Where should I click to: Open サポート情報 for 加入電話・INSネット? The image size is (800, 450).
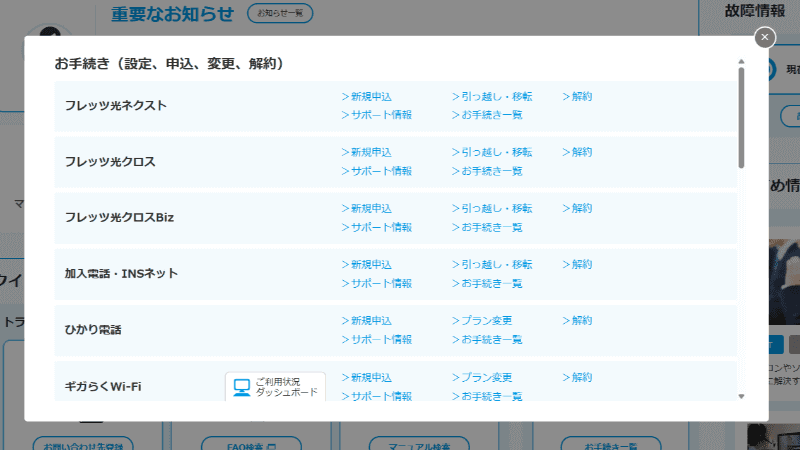(377, 283)
